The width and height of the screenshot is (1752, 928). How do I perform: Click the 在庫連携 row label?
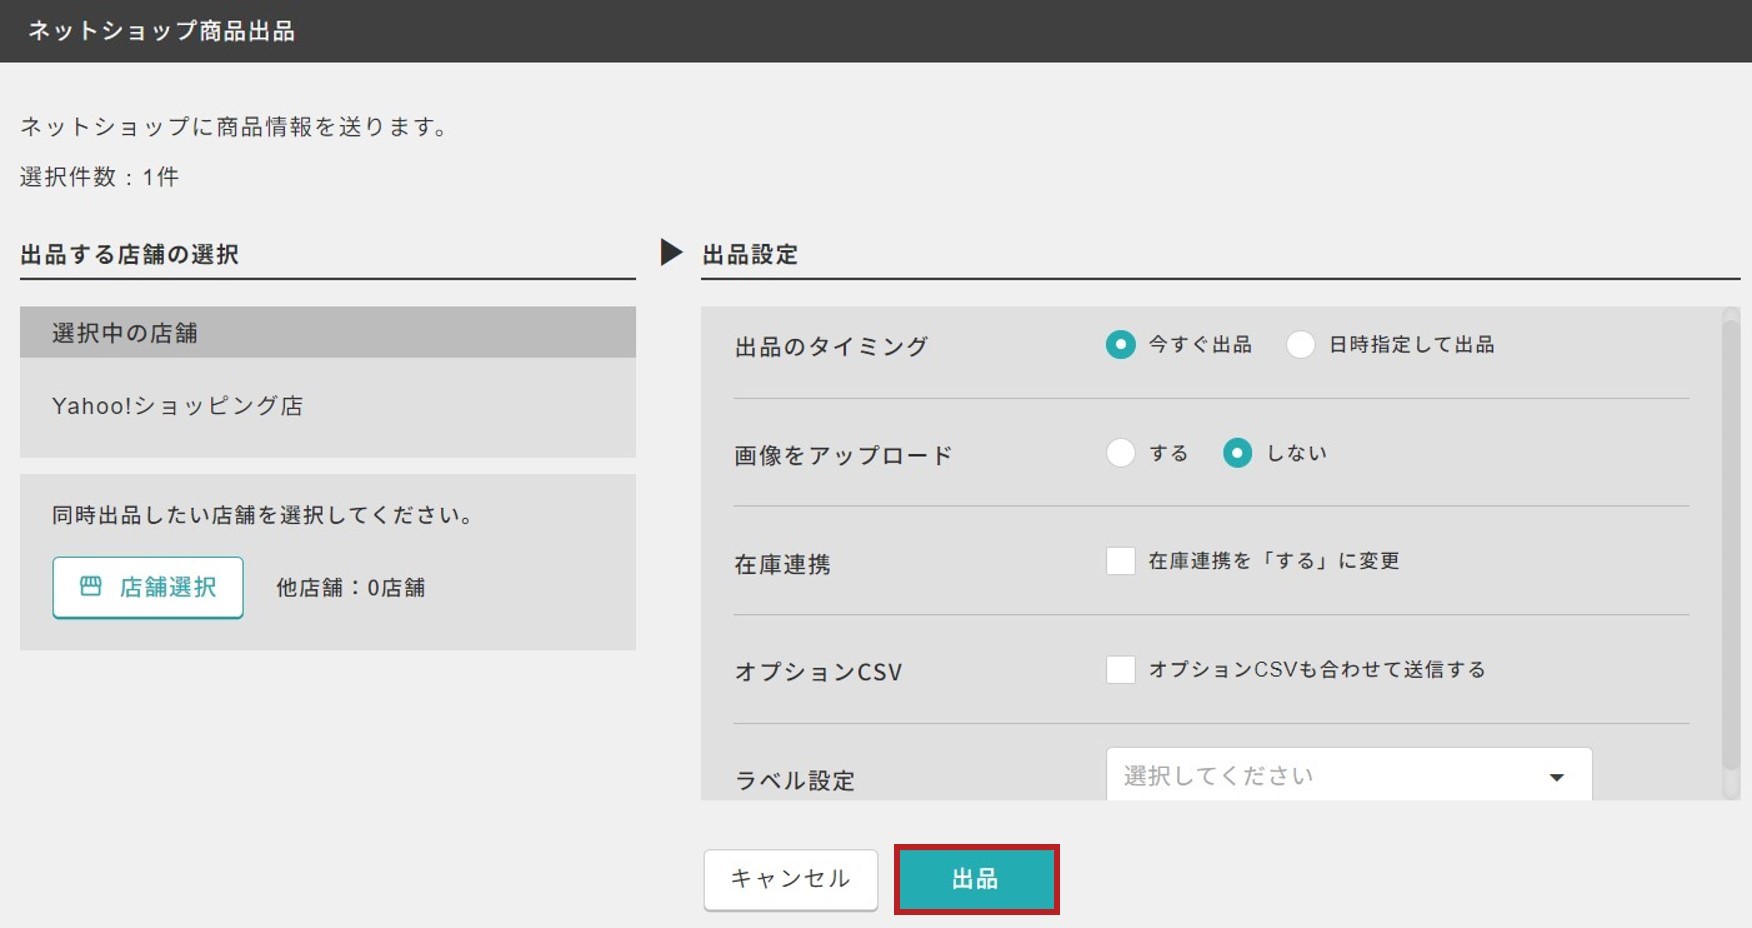point(782,565)
